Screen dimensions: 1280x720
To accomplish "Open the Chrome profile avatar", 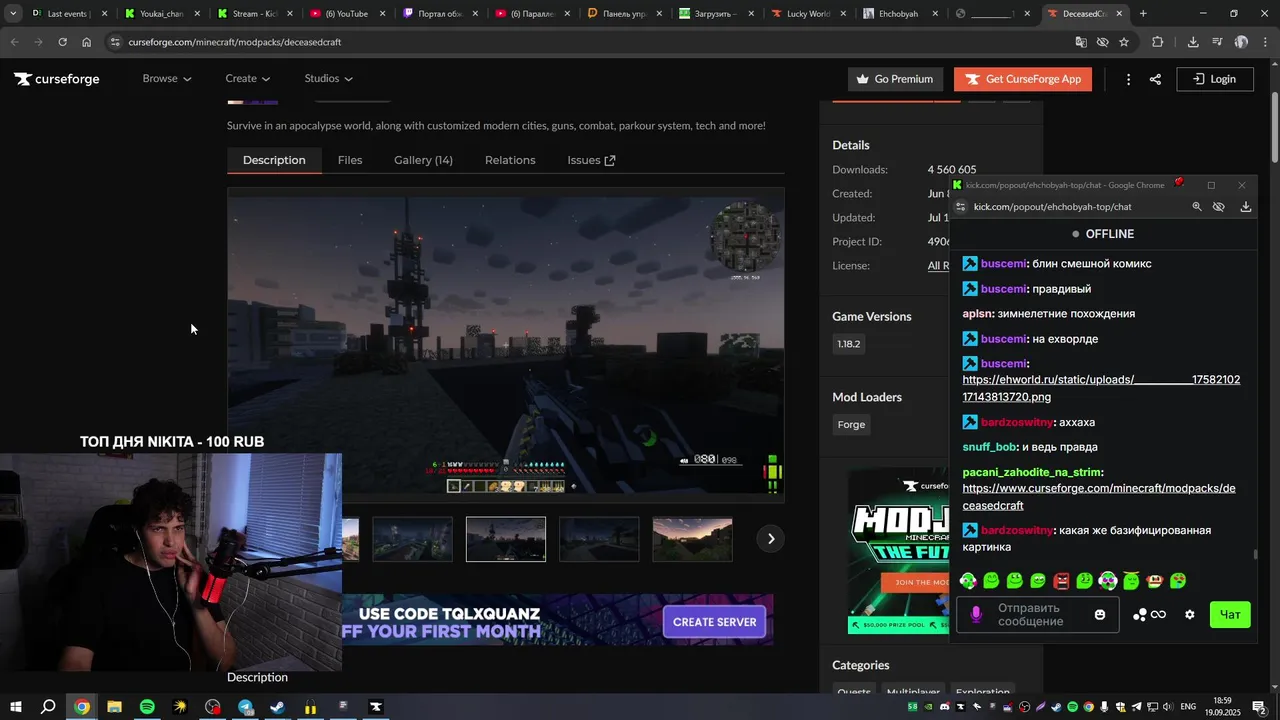I will pos(1241,42).
